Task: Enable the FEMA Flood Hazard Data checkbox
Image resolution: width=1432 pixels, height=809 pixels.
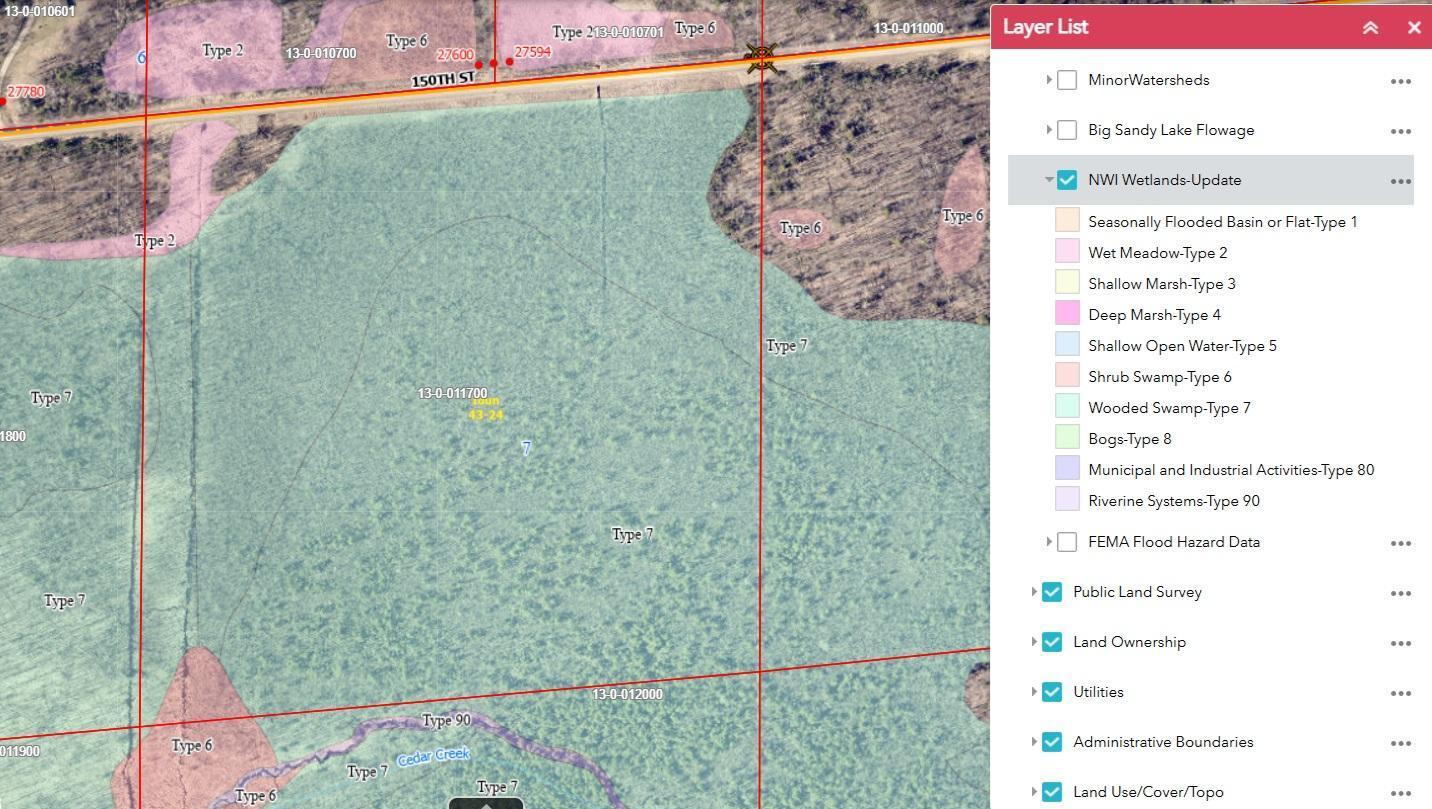Action: 1067,542
